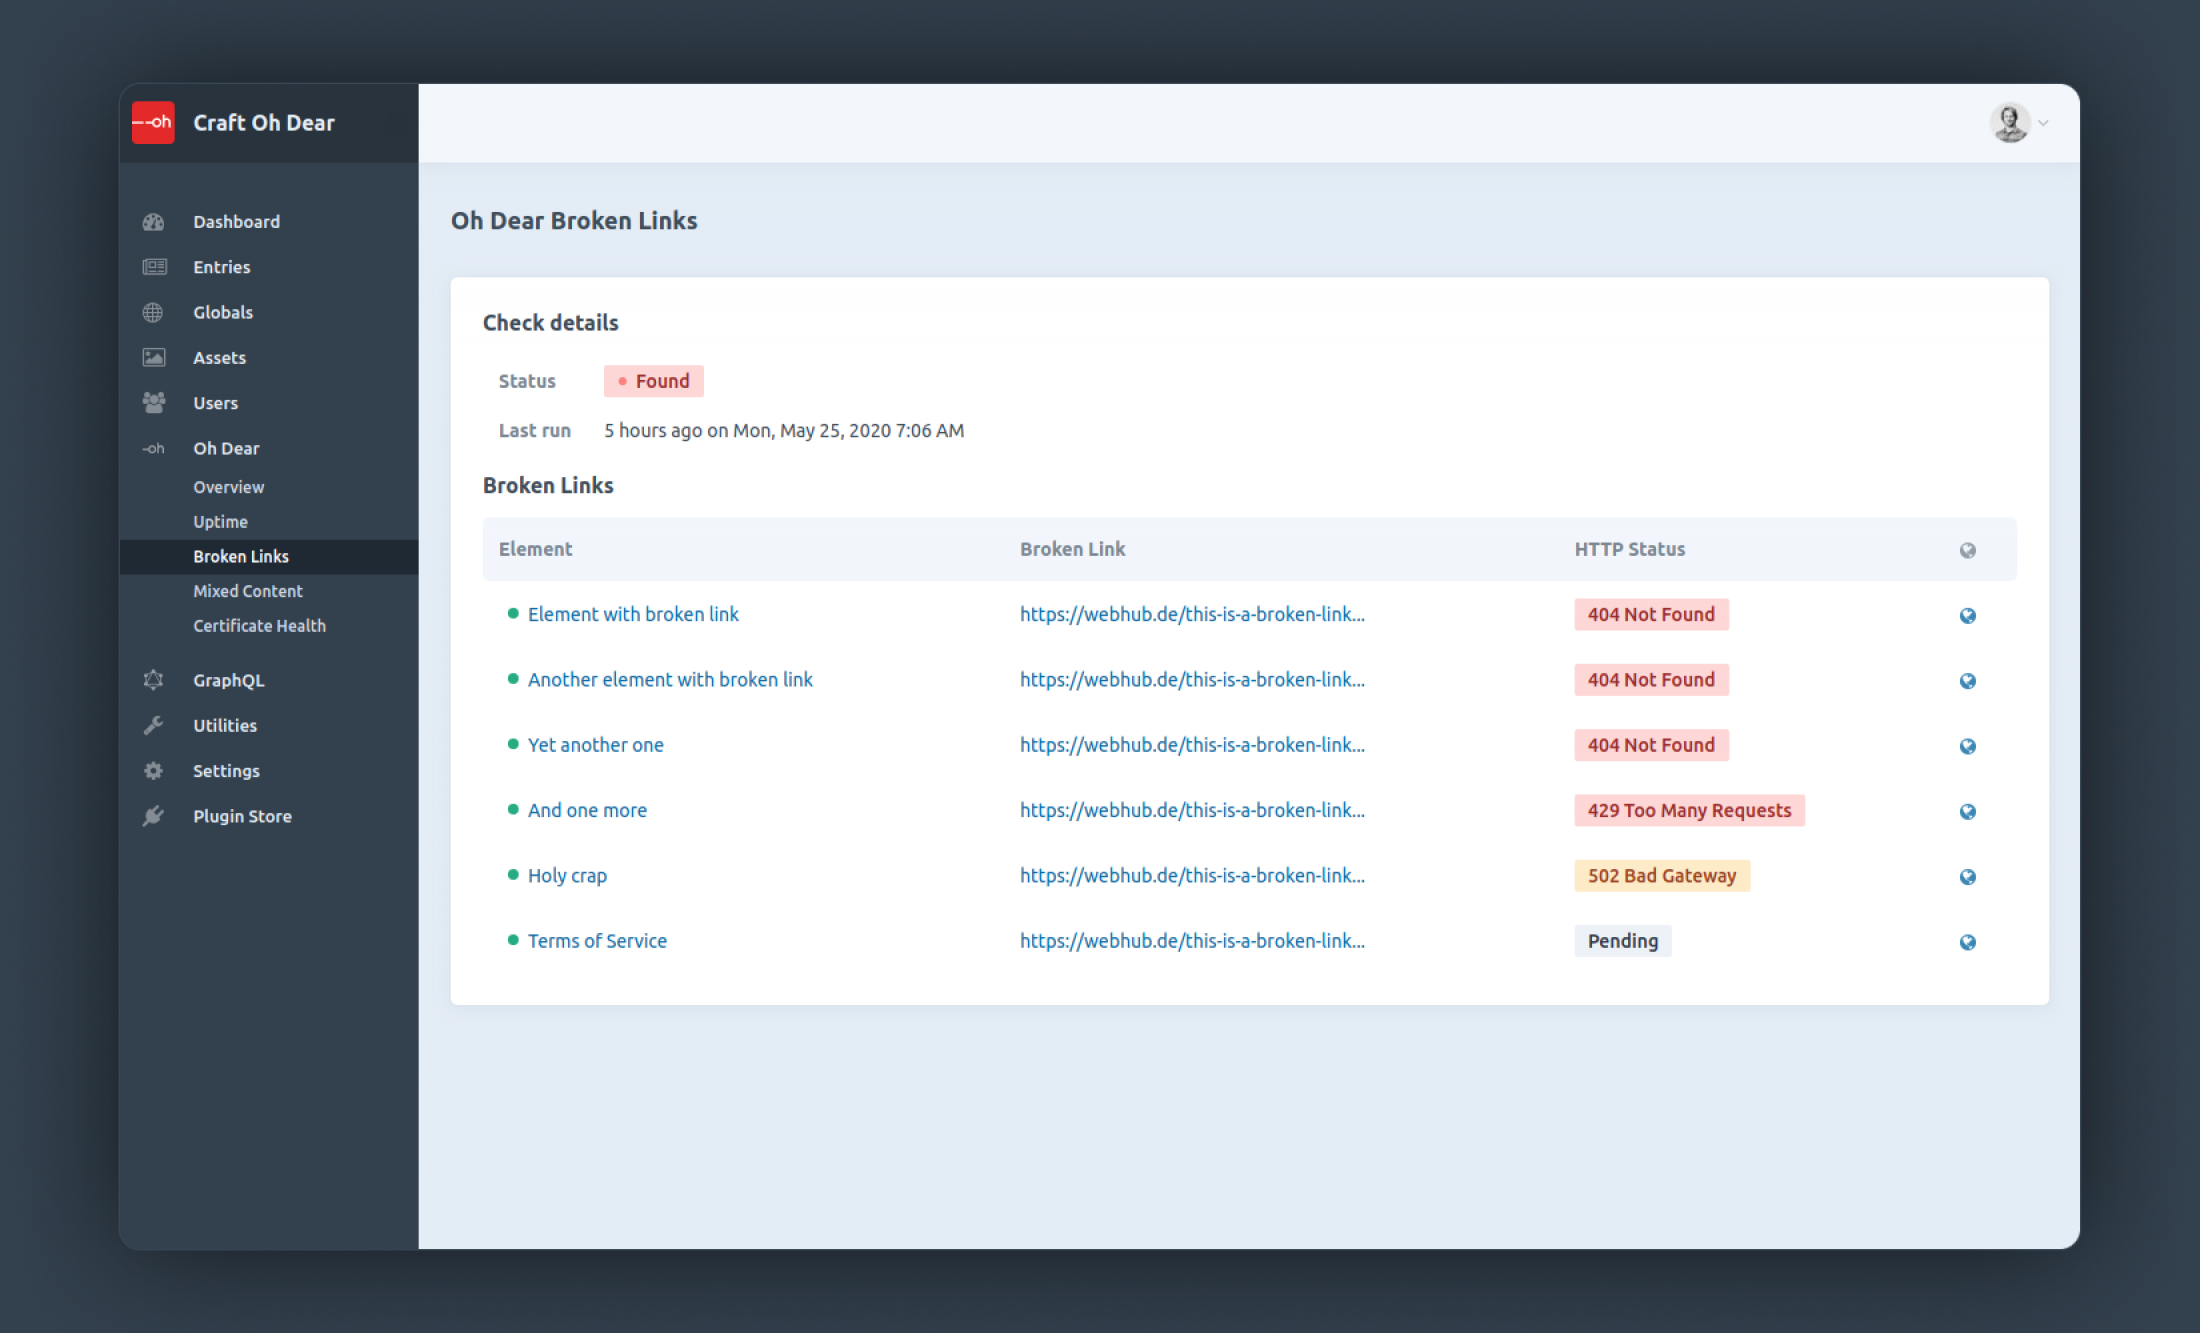Click the Settings gear icon

[x=153, y=771]
